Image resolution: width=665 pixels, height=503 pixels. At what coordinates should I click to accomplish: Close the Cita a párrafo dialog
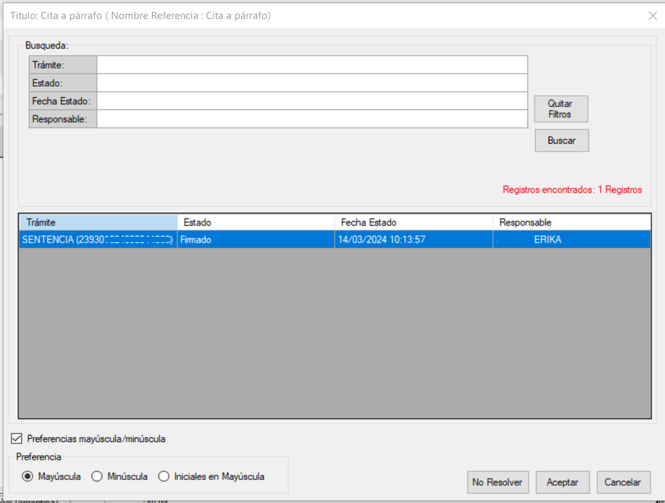coord(652,16)
